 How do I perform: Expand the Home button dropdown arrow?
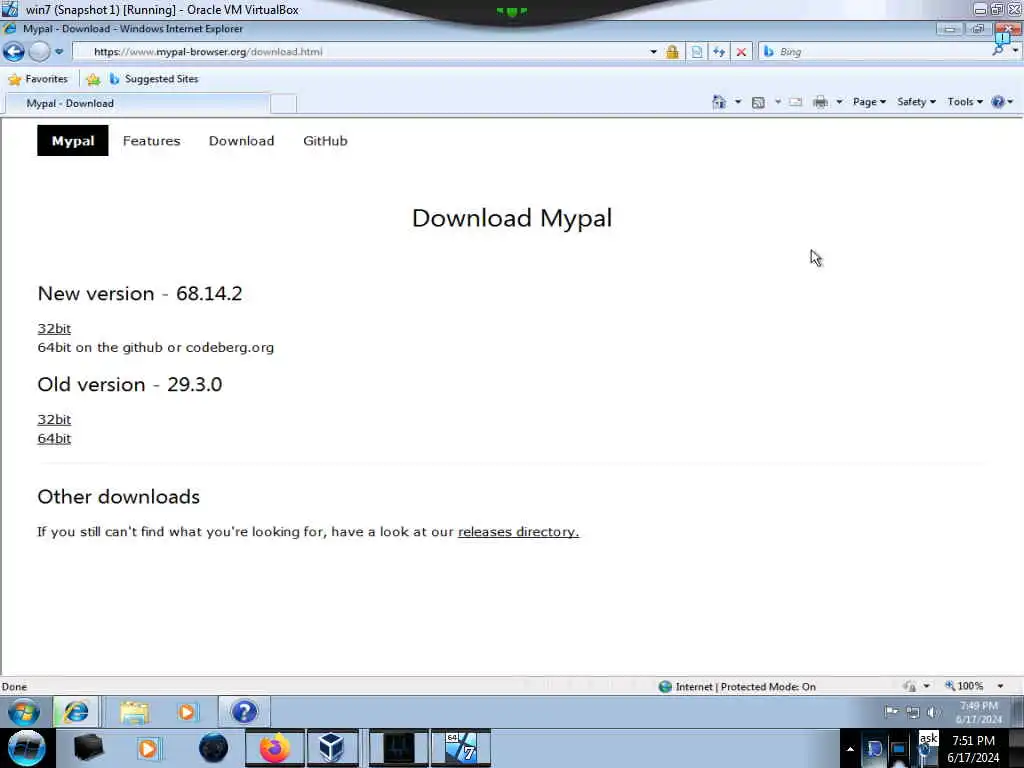click(x=738, y=102)
